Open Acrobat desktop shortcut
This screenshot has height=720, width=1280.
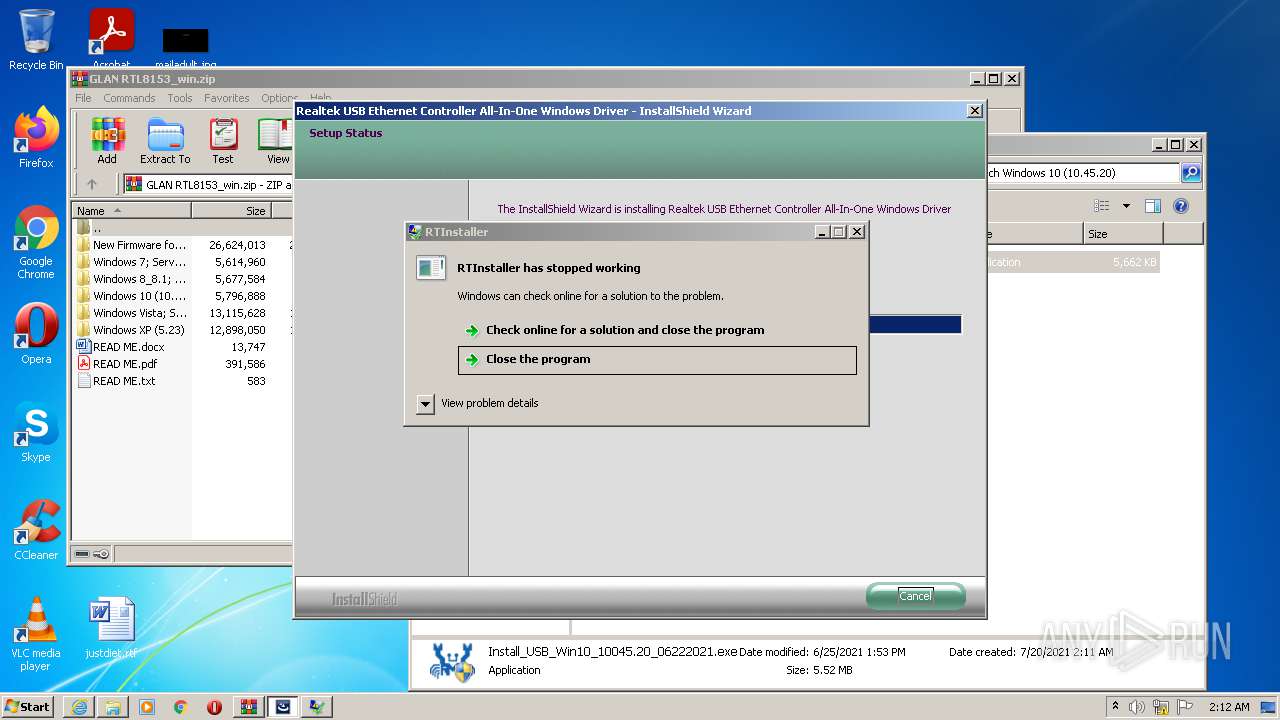coord(111,38)
